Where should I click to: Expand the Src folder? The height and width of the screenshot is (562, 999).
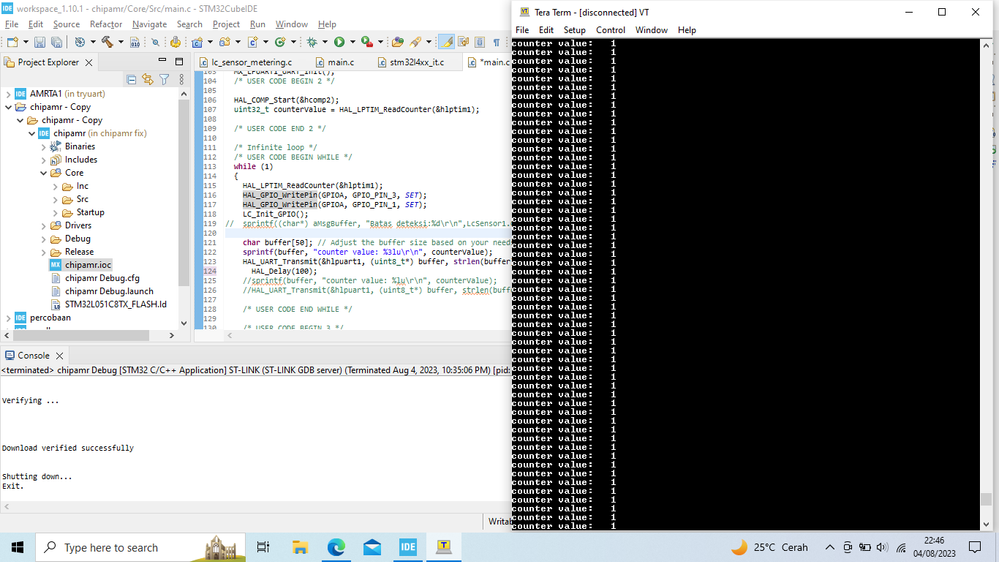coord(55,199)
